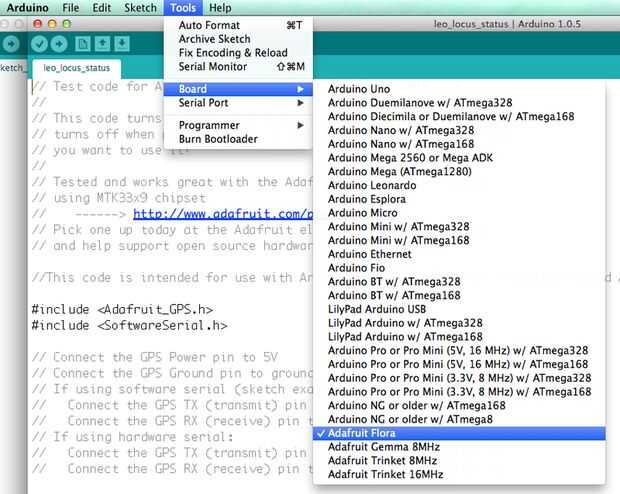
Task: Open the Sketch menu
Action: pos(140,8)
